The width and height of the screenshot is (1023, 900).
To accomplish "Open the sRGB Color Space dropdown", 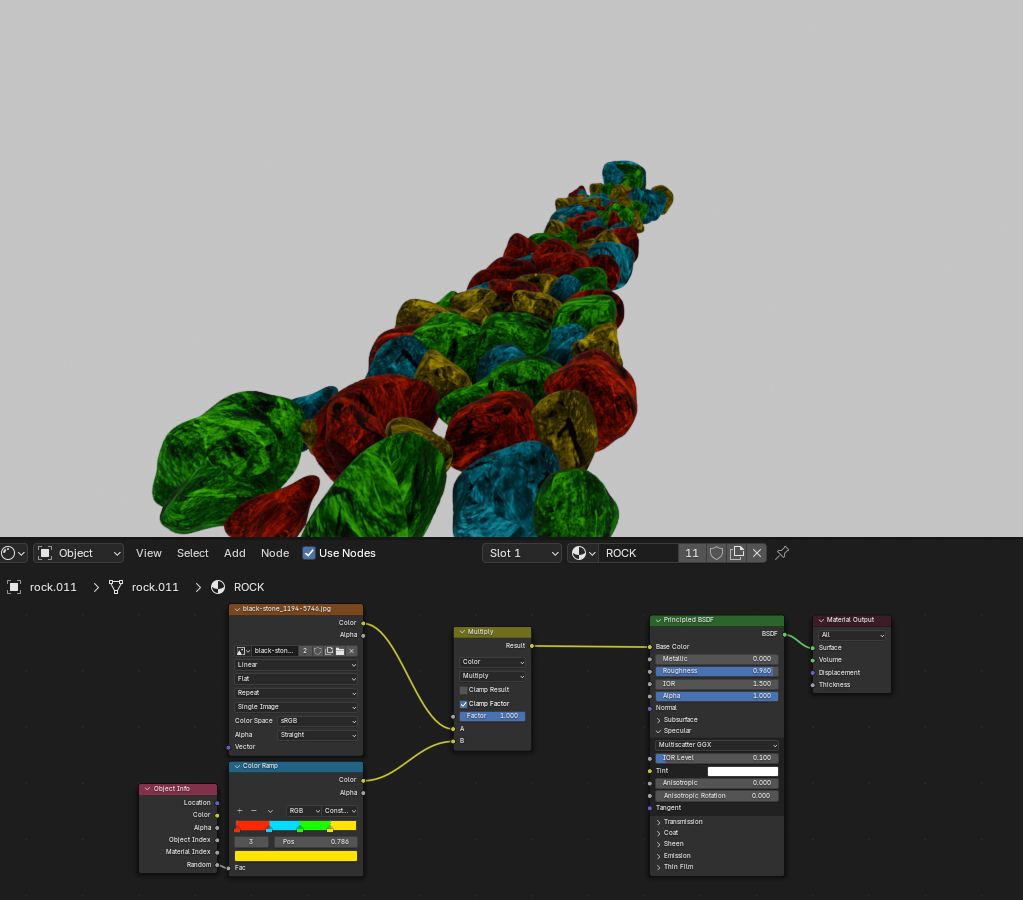I will point(317,721).
